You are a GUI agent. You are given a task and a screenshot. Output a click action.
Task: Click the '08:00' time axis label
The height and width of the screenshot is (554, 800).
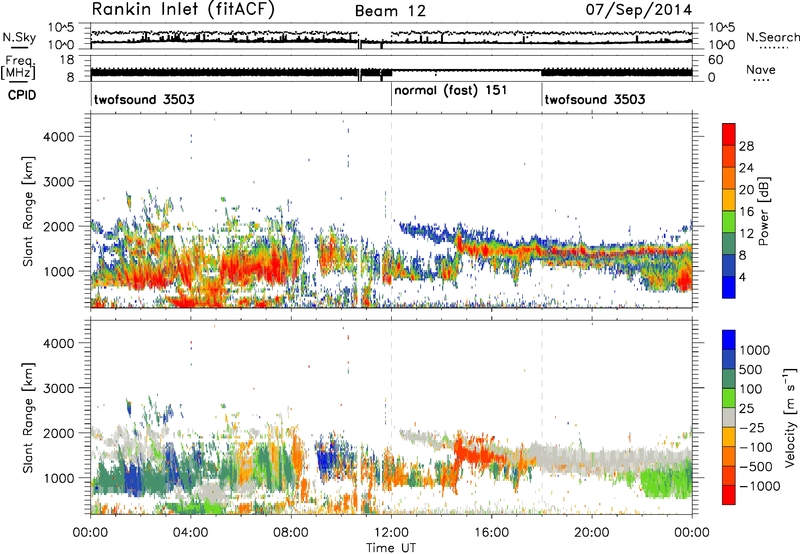tap(291, 533)
